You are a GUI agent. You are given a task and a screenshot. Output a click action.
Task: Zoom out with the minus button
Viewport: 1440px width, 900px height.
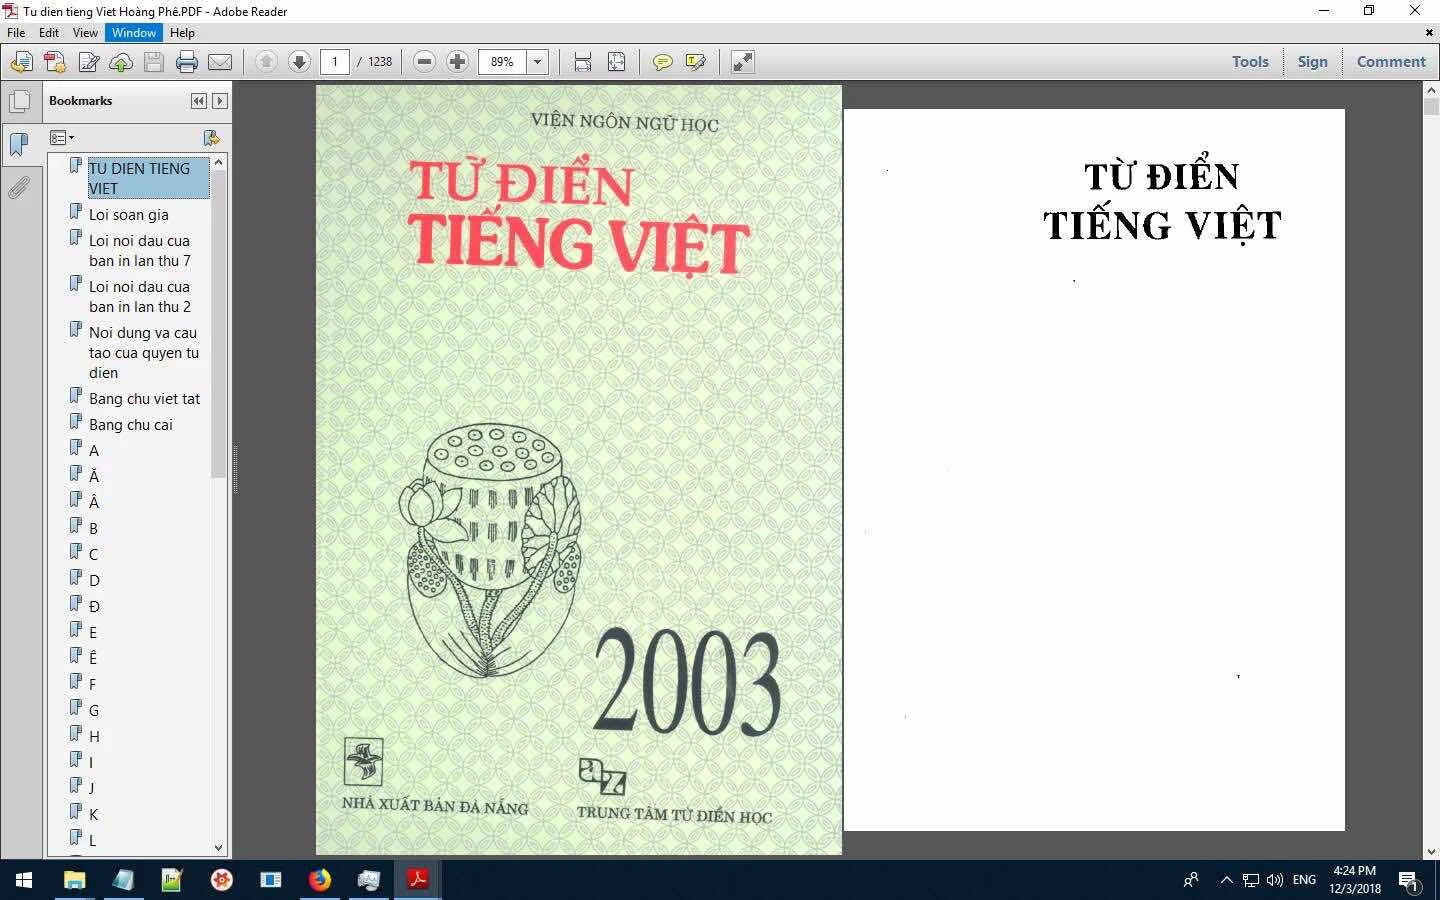coord(424,62)
